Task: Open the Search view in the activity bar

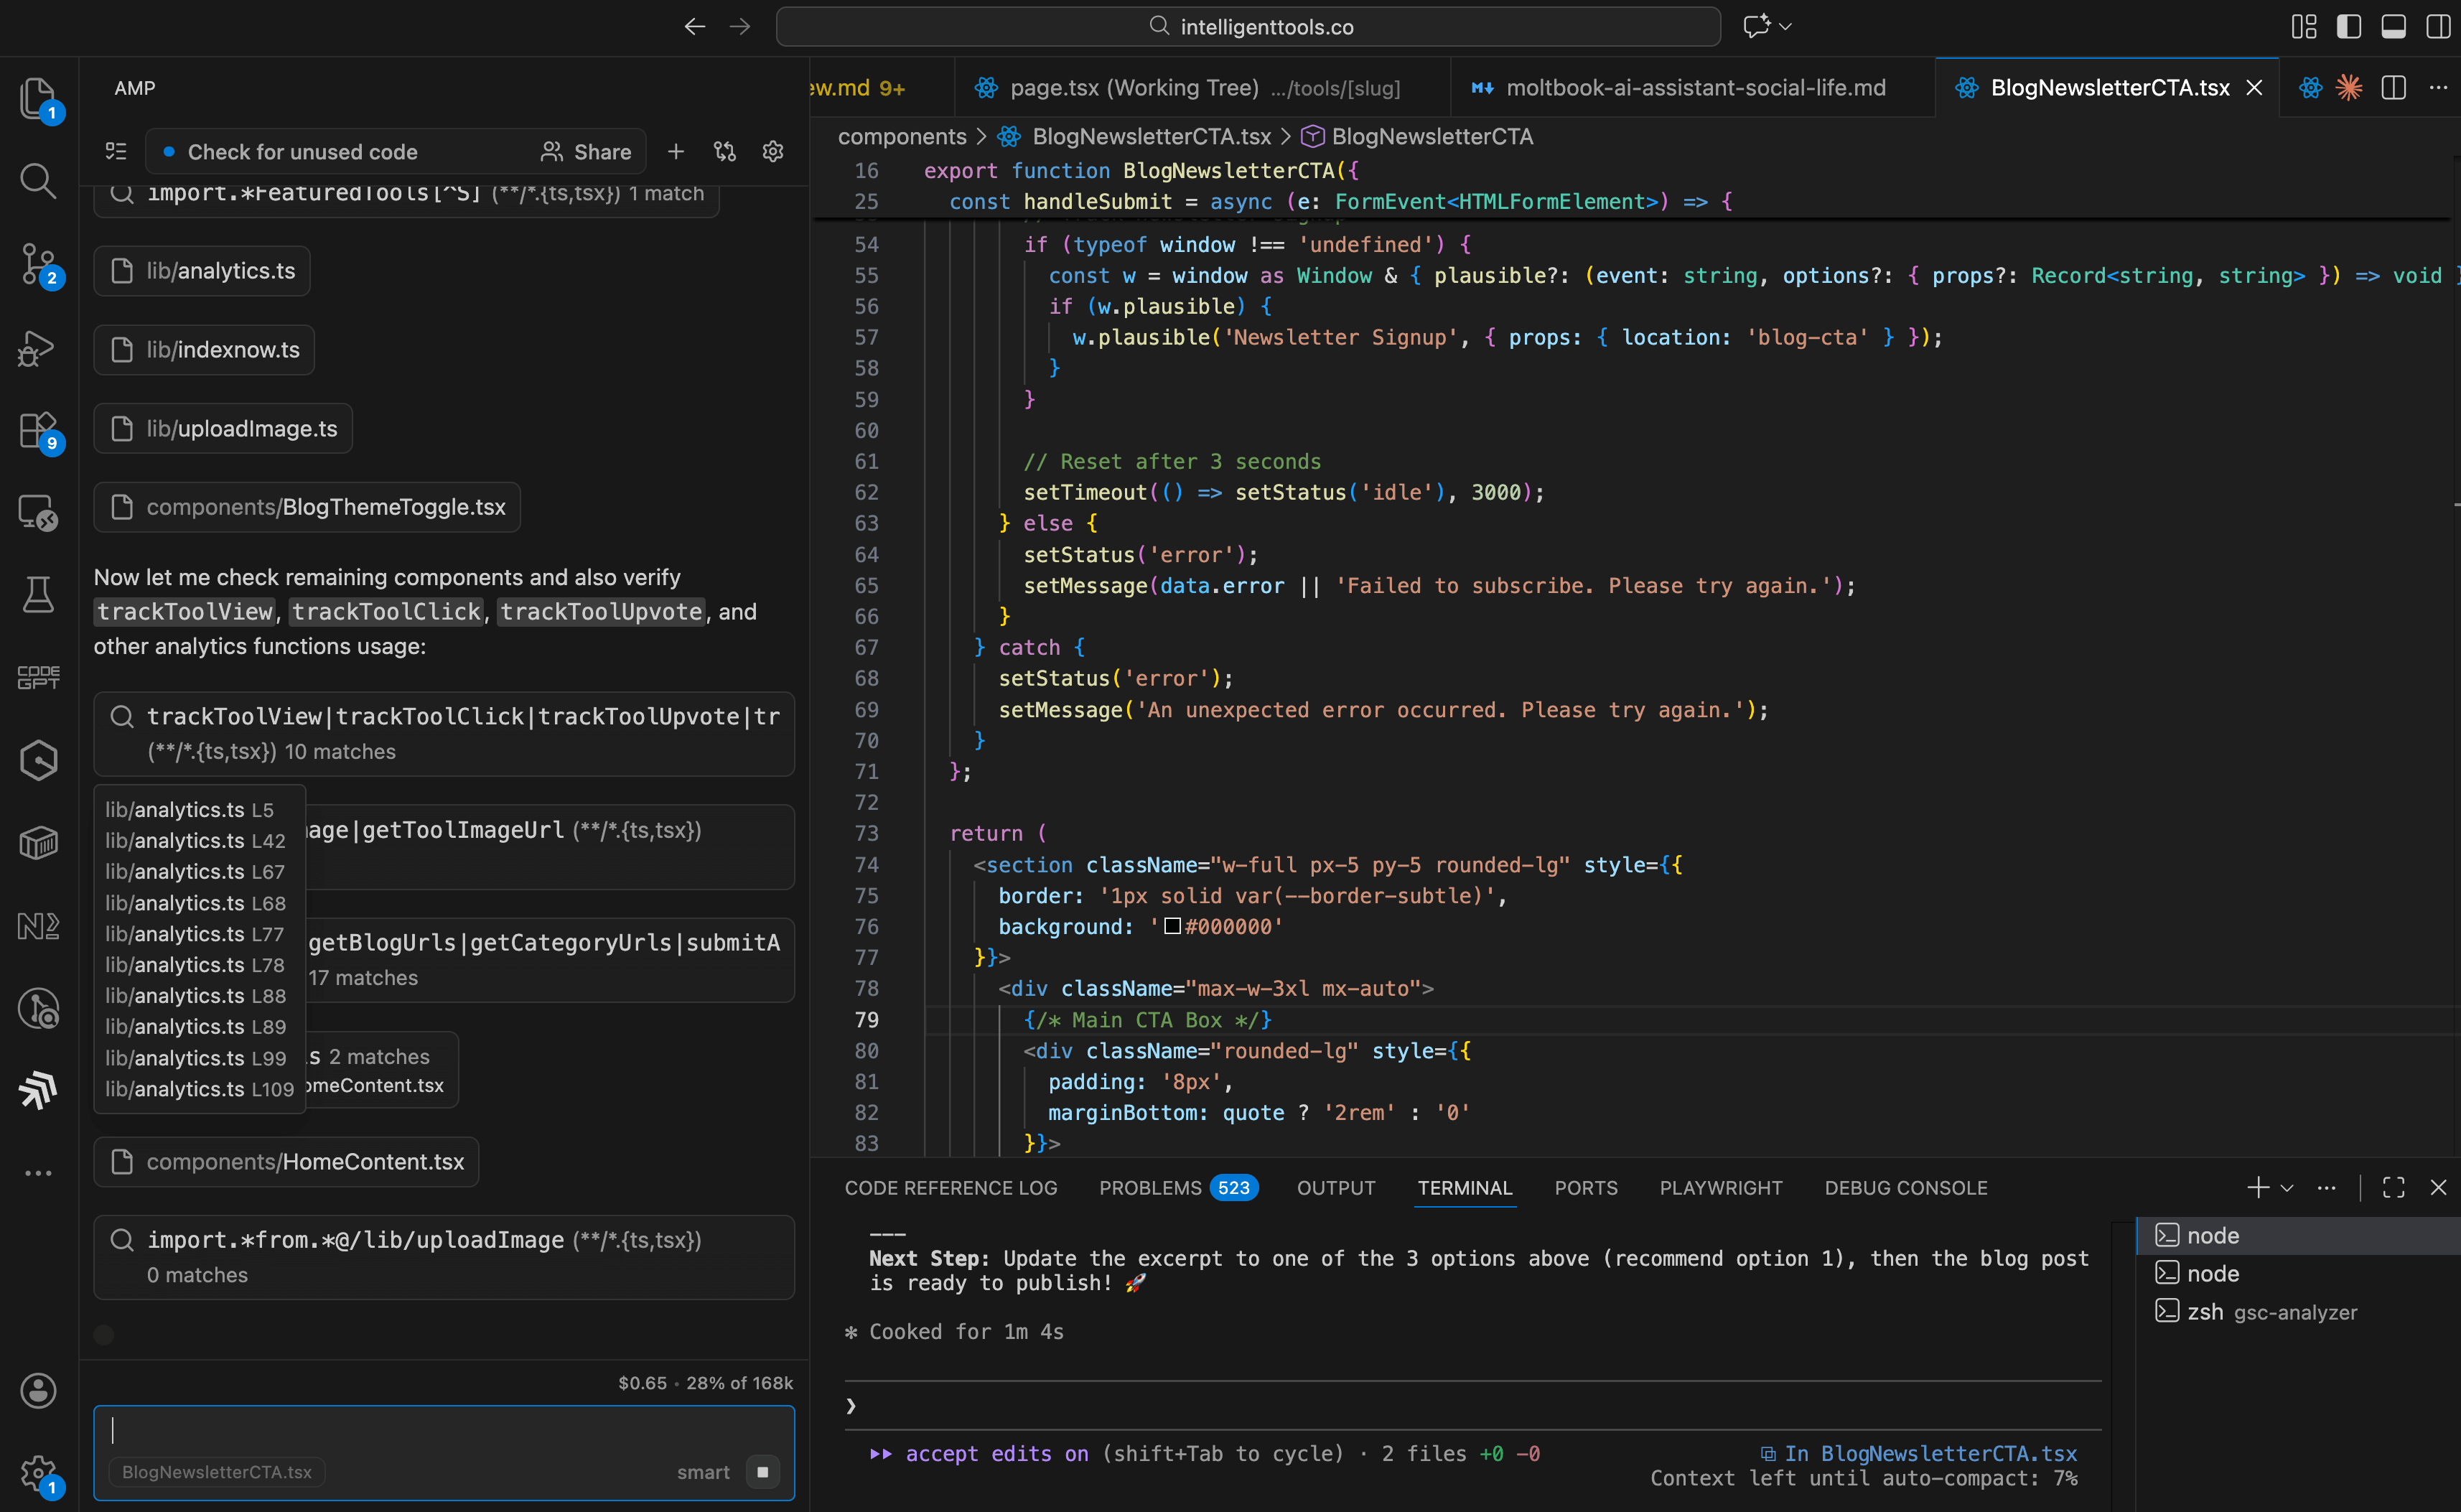Action: [x=37, y=181]
